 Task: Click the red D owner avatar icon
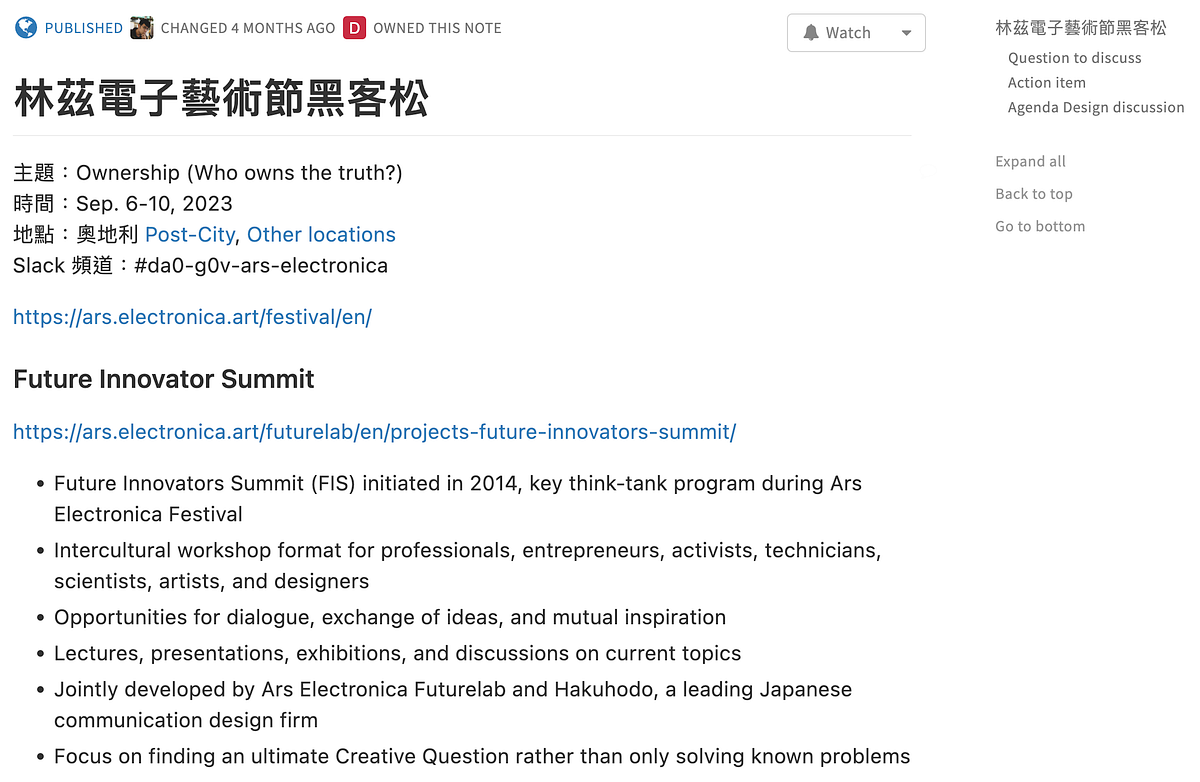click(354, 28)
